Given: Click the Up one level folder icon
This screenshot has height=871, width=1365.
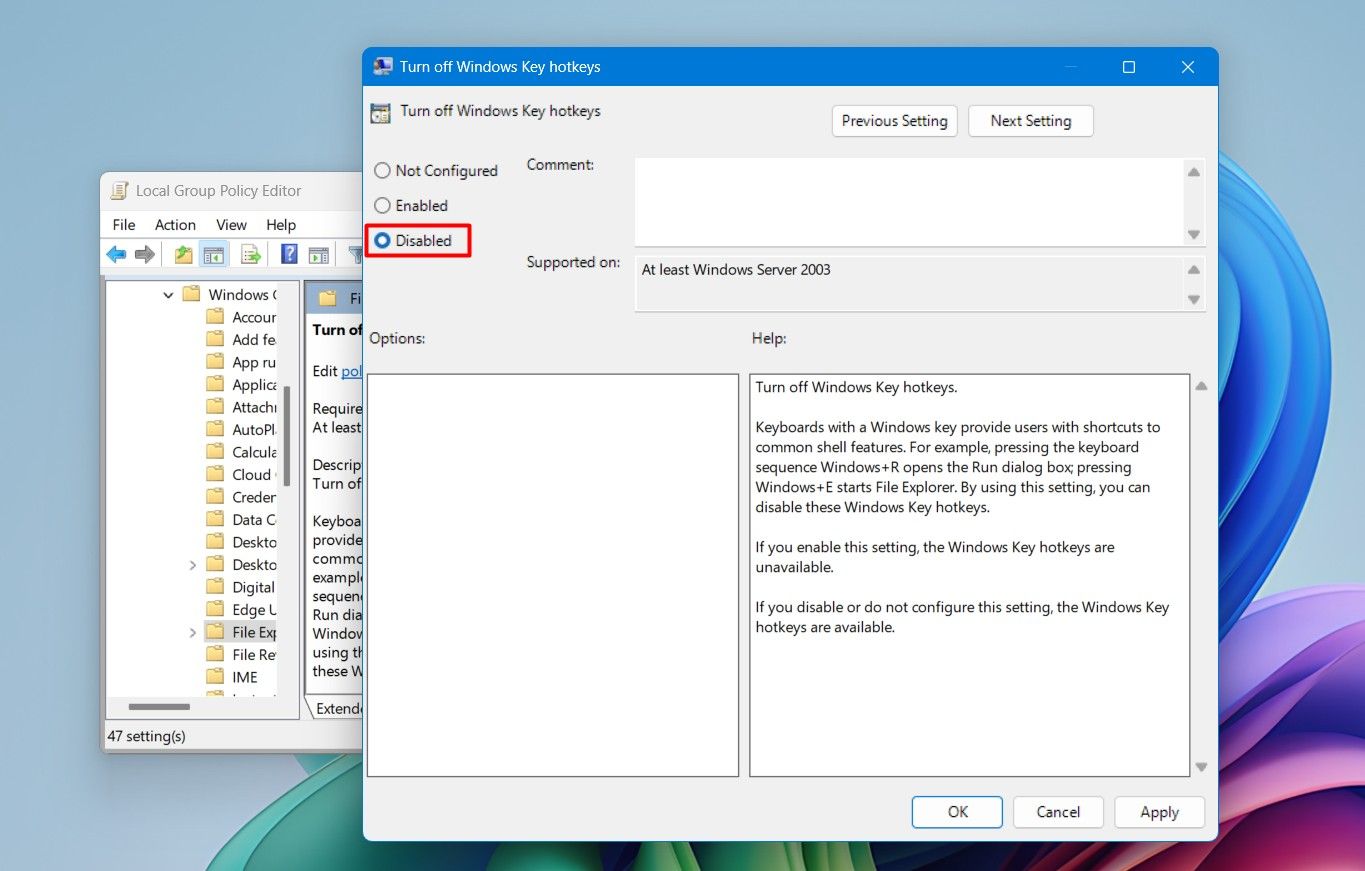Looking at the screenshot, I should click(x=183, y=255).
